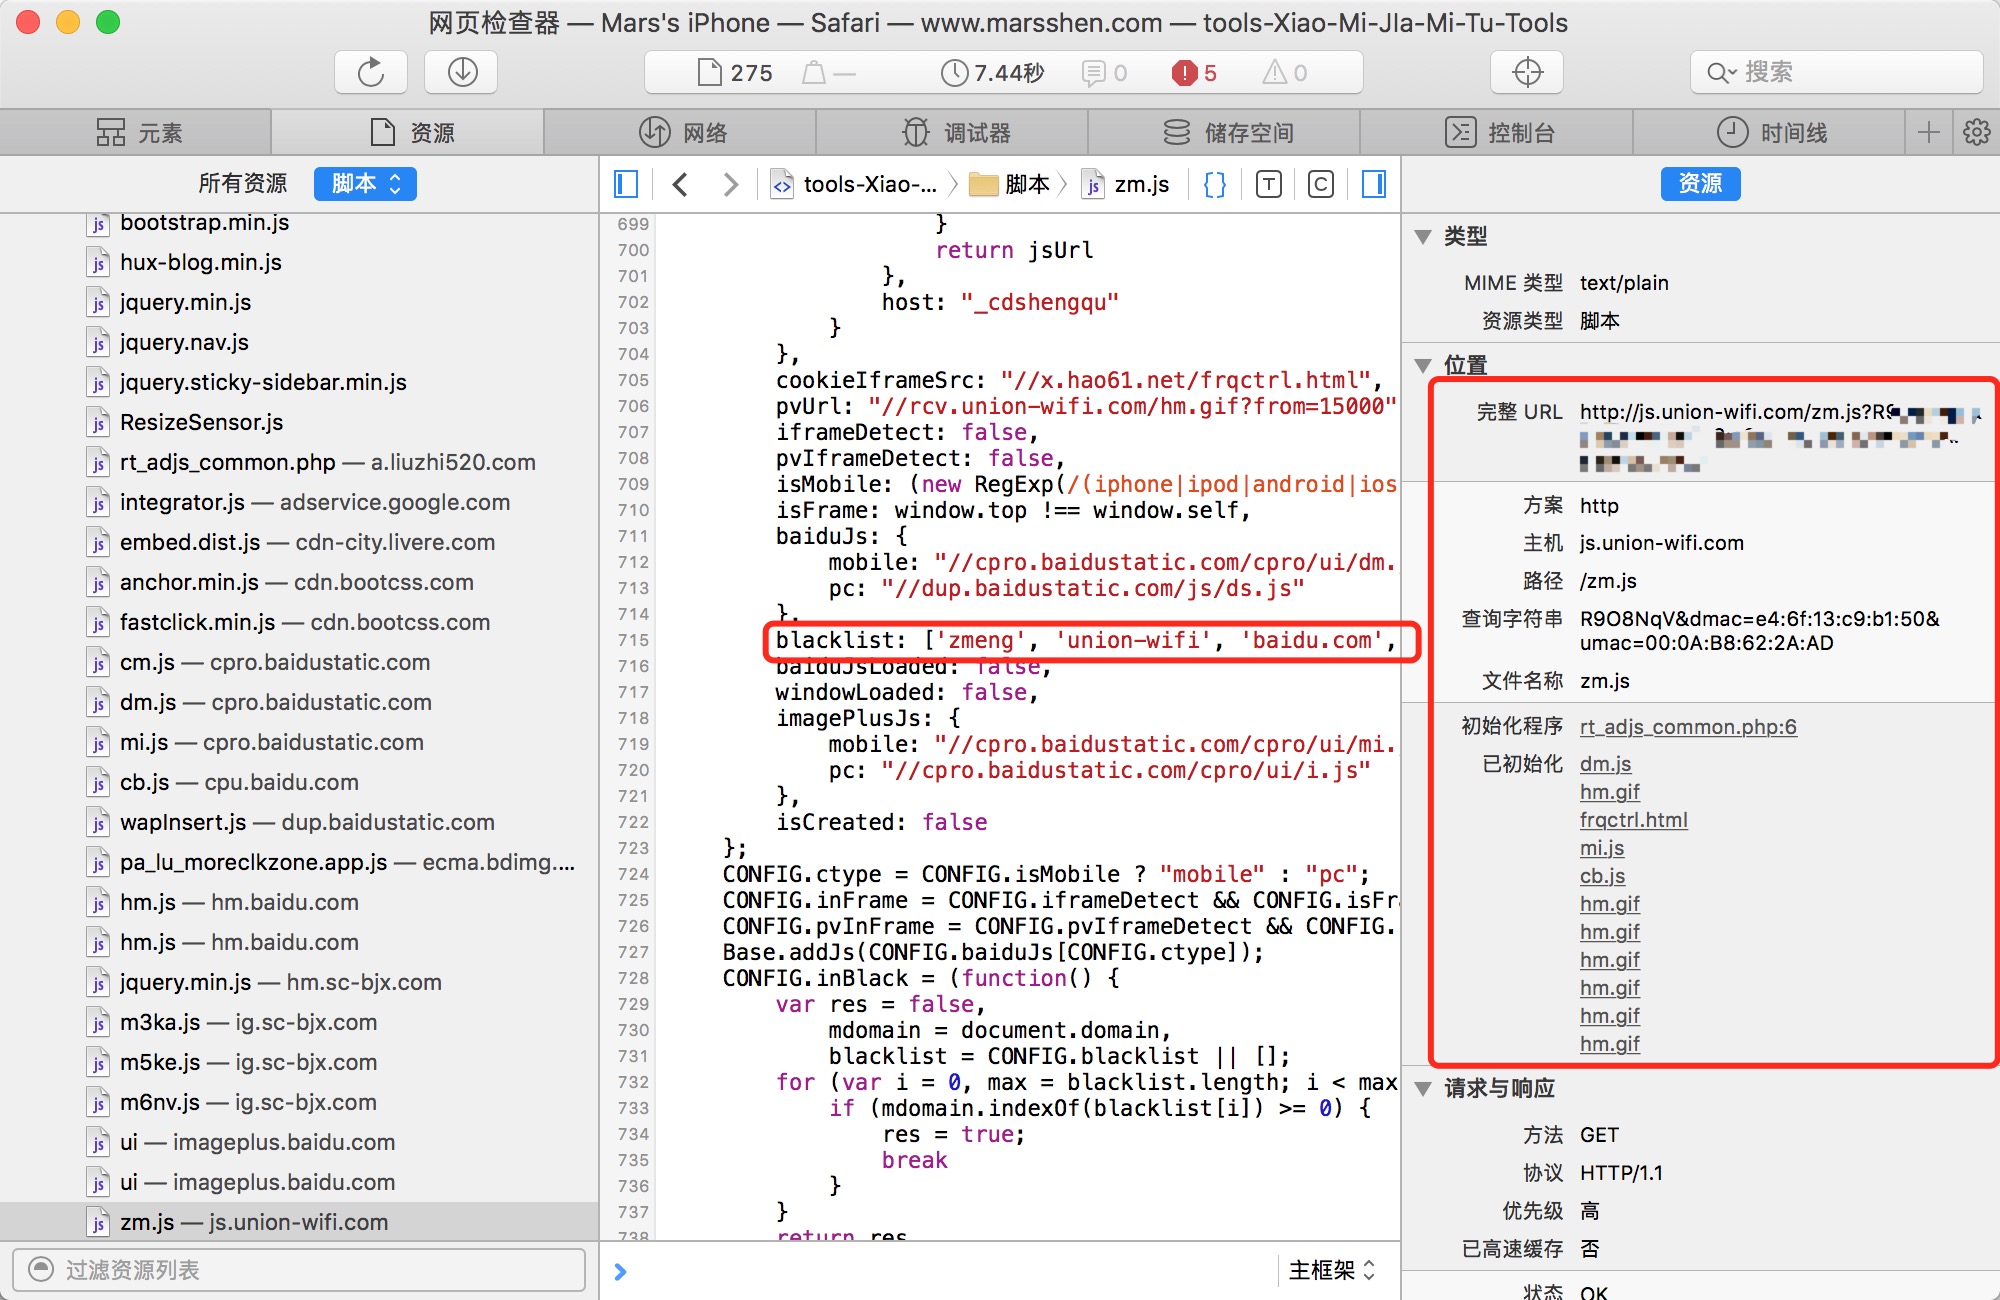Collapse the 类型 section

(x=1423, y=237)
